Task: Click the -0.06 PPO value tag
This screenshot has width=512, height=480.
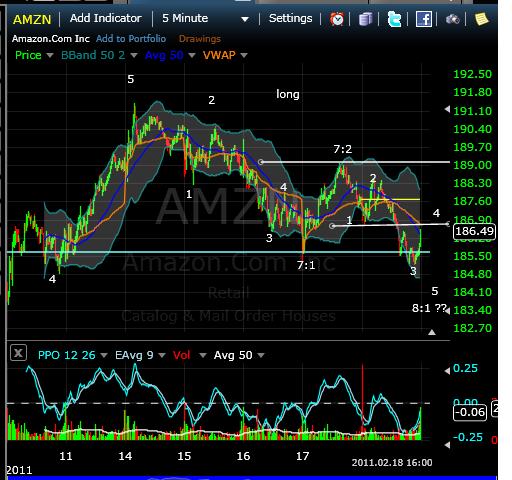Action: [470, 412]
